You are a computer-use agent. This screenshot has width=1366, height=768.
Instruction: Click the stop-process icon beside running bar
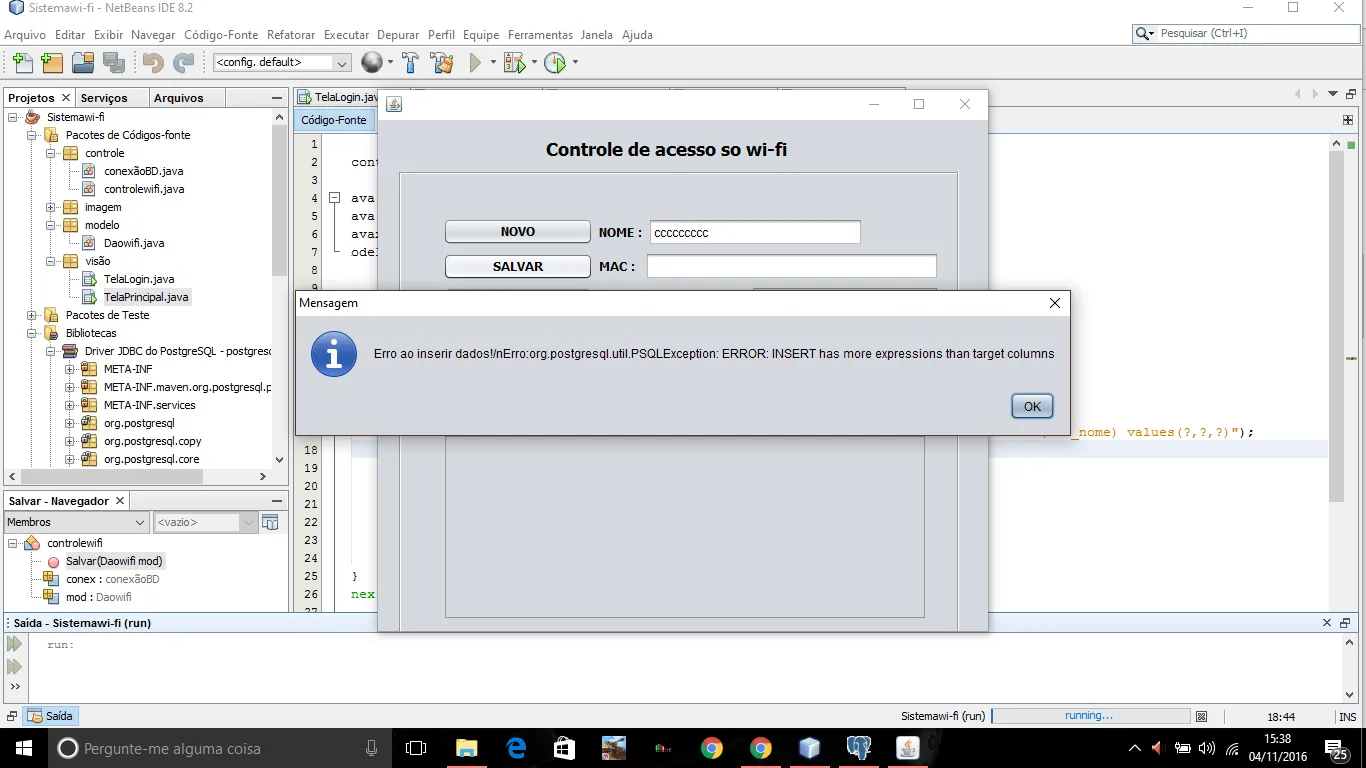click(x=1202, y=716)
